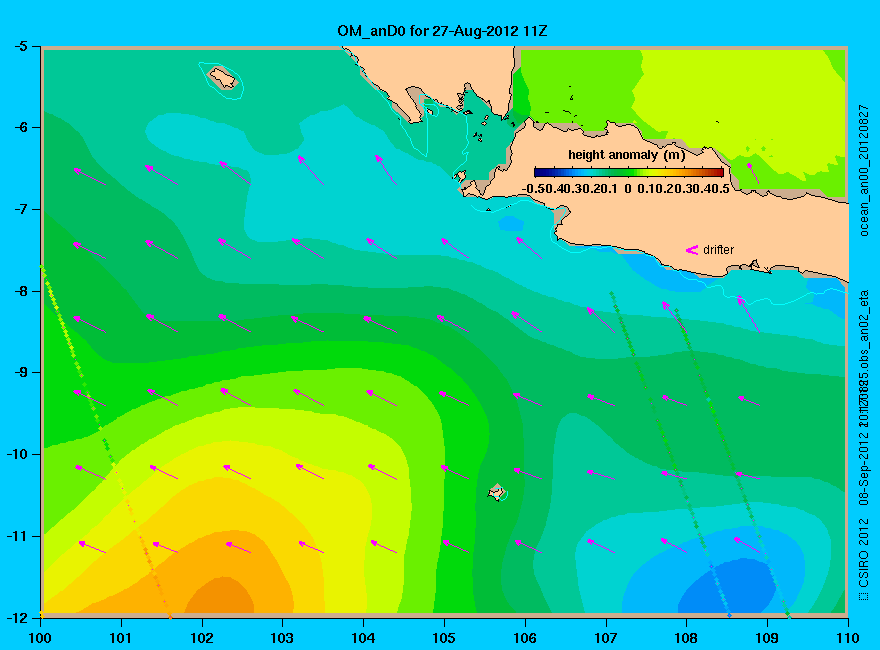Click the y-axis label -8

[x=20, y=291]
